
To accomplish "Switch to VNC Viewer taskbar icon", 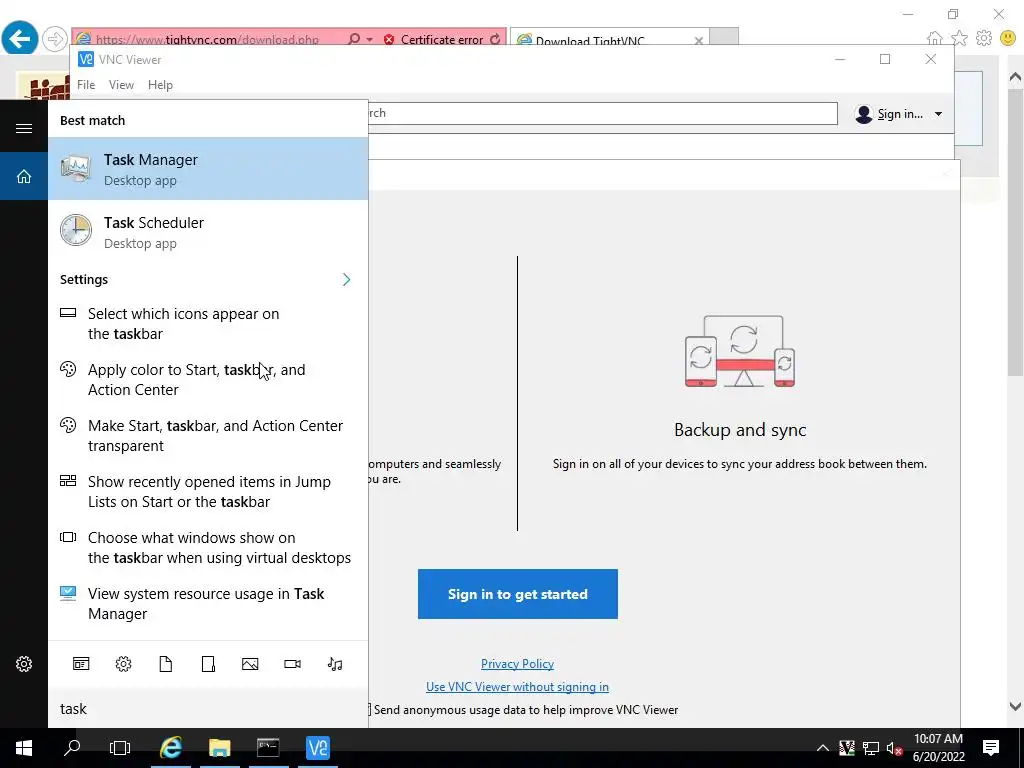I will (x=318, y=748).
